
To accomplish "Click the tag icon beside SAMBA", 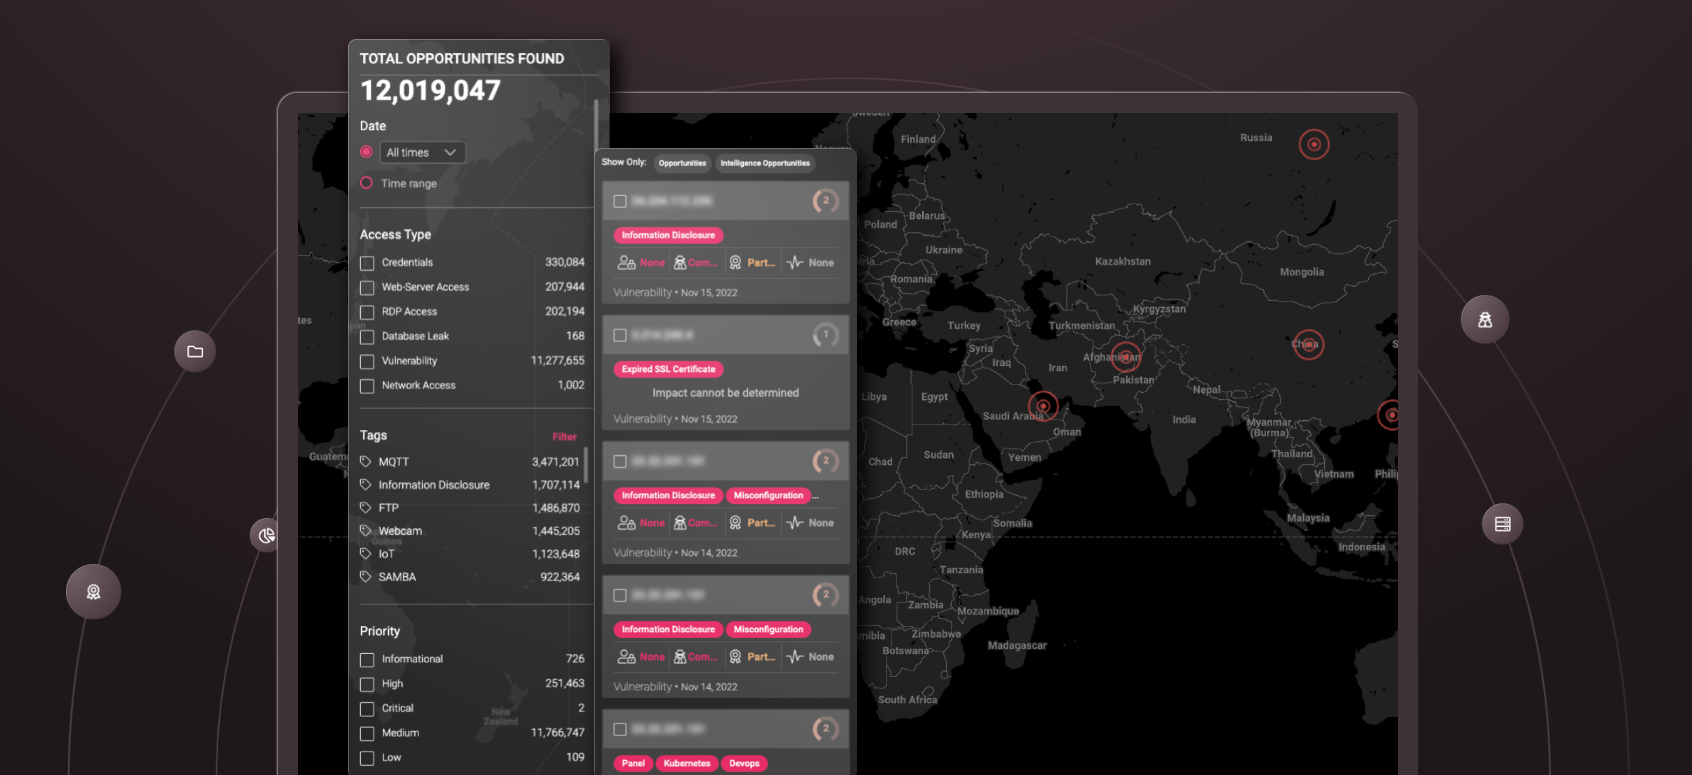I will click(366, 577).
